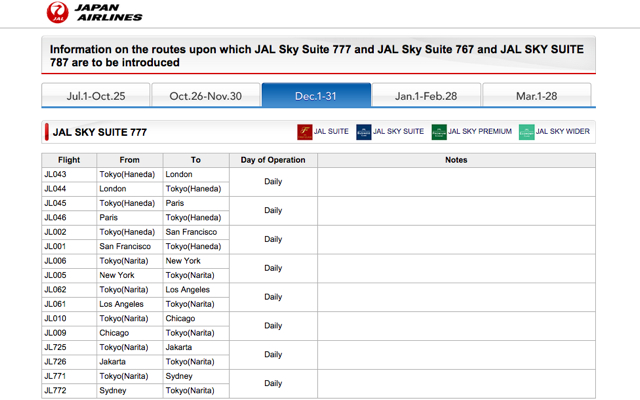640x400 pixels.
Task: Click the JAPAN AIRLINES wordmark
Action: tap(109, 13)
